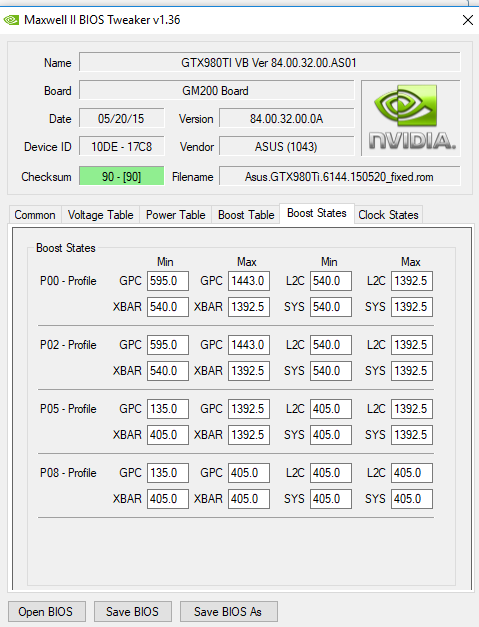Click the Open BIOS button
The width and height of the screenshot is (479, 627).
tap(46, 611)
